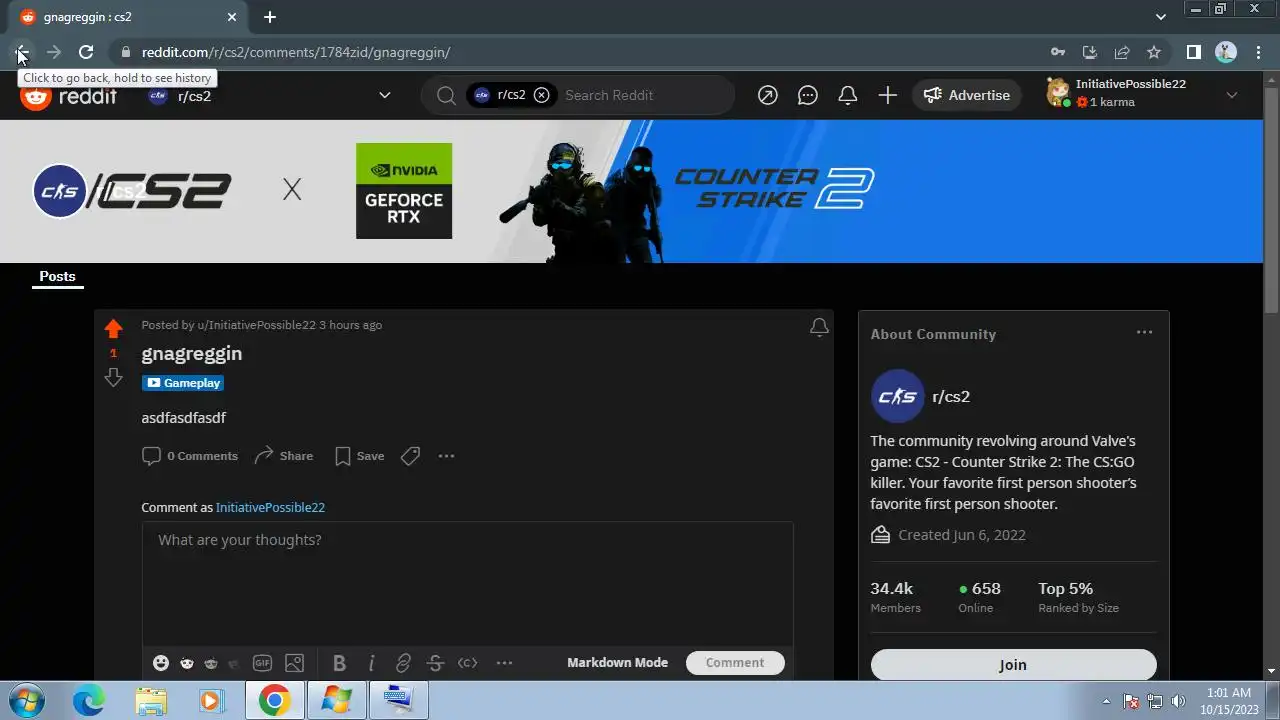Open the header notifications bell
This screenshot has height=720, width=1280.
(847, 95)
